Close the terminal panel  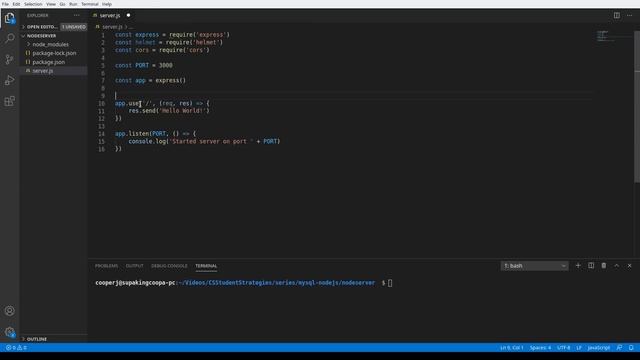pyautogui.click(x=629, y=266)
